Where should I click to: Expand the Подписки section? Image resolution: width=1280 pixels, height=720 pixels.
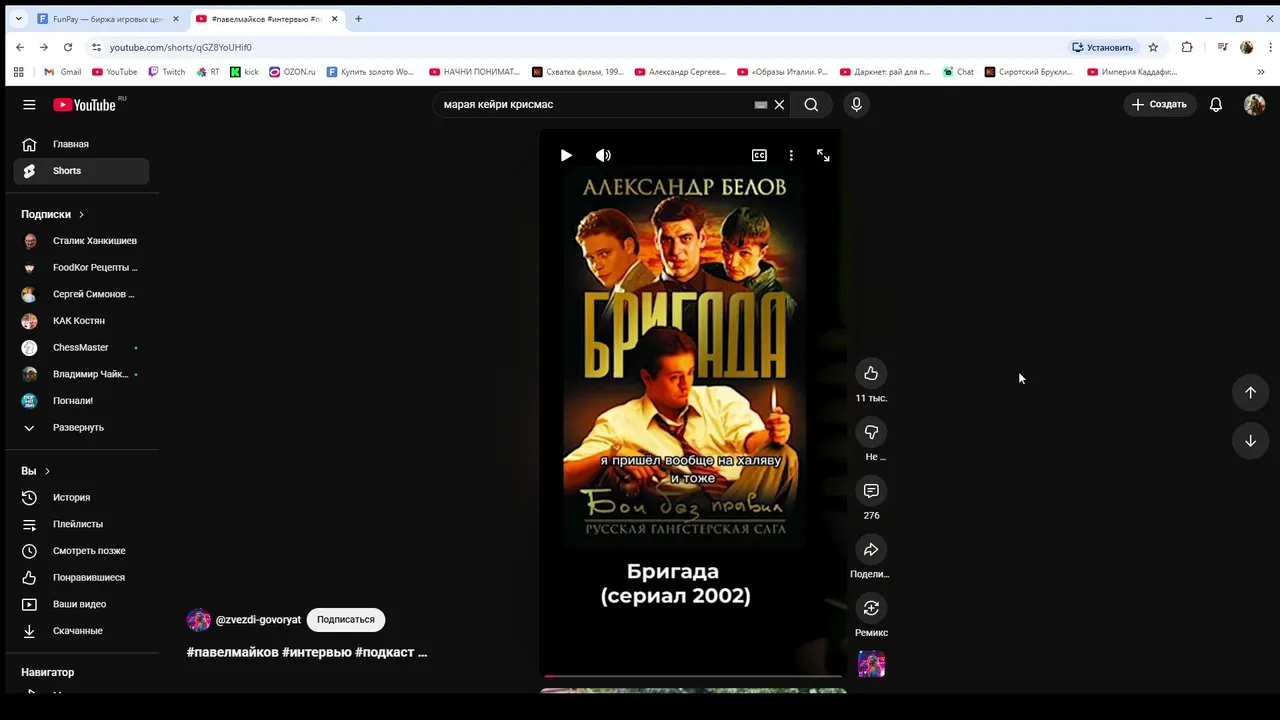tap(53, 214)
